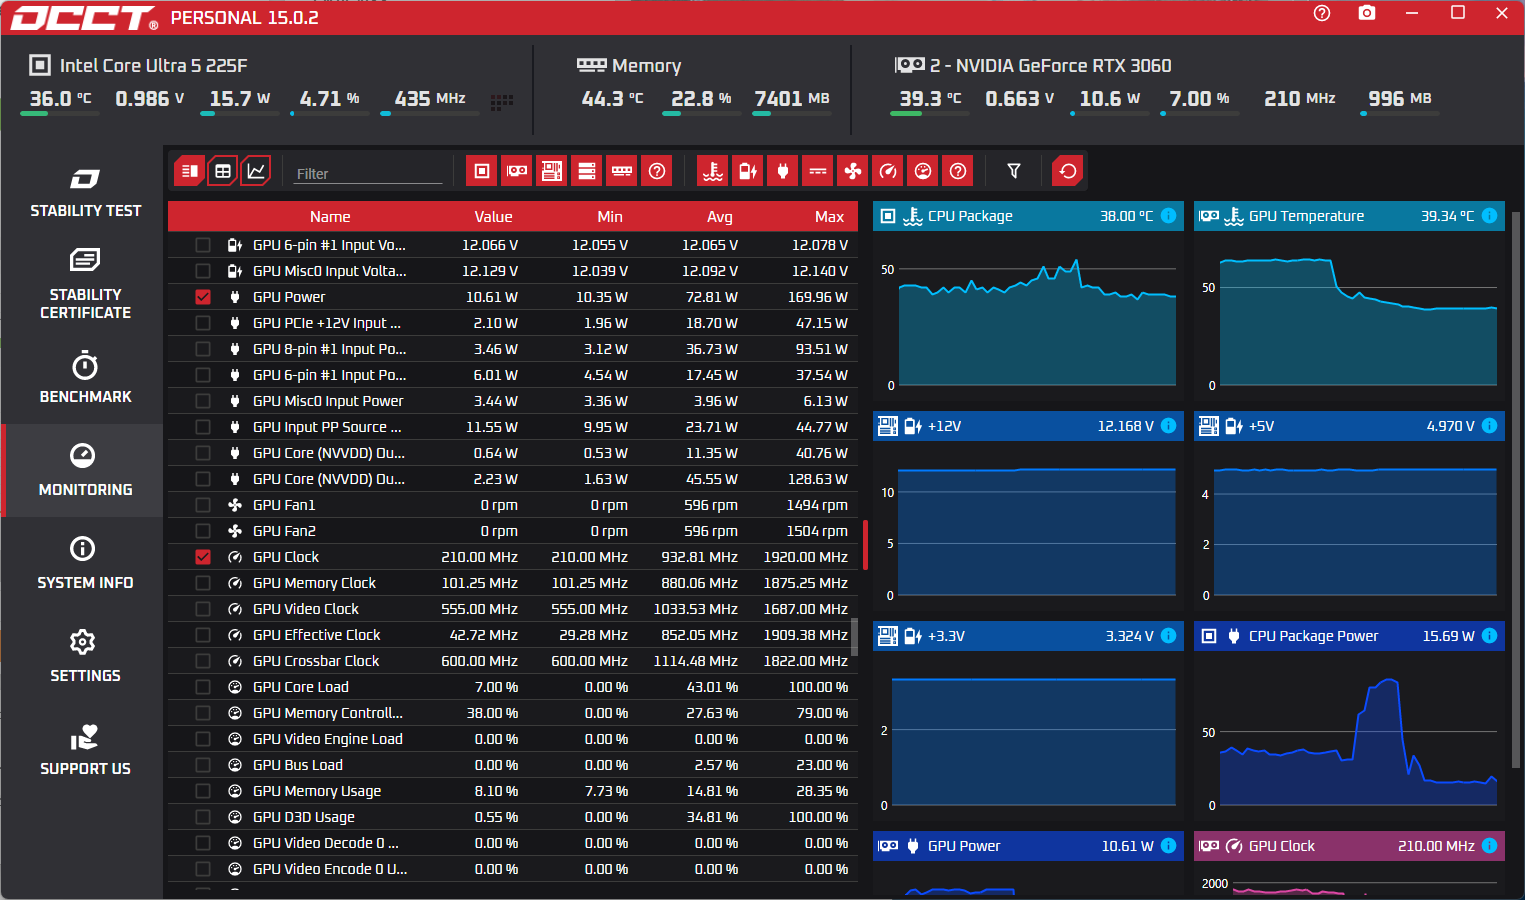Sort table by Value column header
This screenshot has height=900, width=1525.
coord(493,217)
